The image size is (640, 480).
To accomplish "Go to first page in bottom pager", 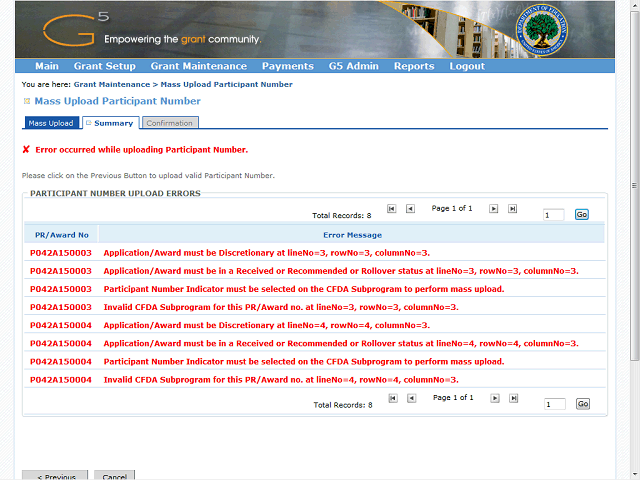I will (393, 398).
